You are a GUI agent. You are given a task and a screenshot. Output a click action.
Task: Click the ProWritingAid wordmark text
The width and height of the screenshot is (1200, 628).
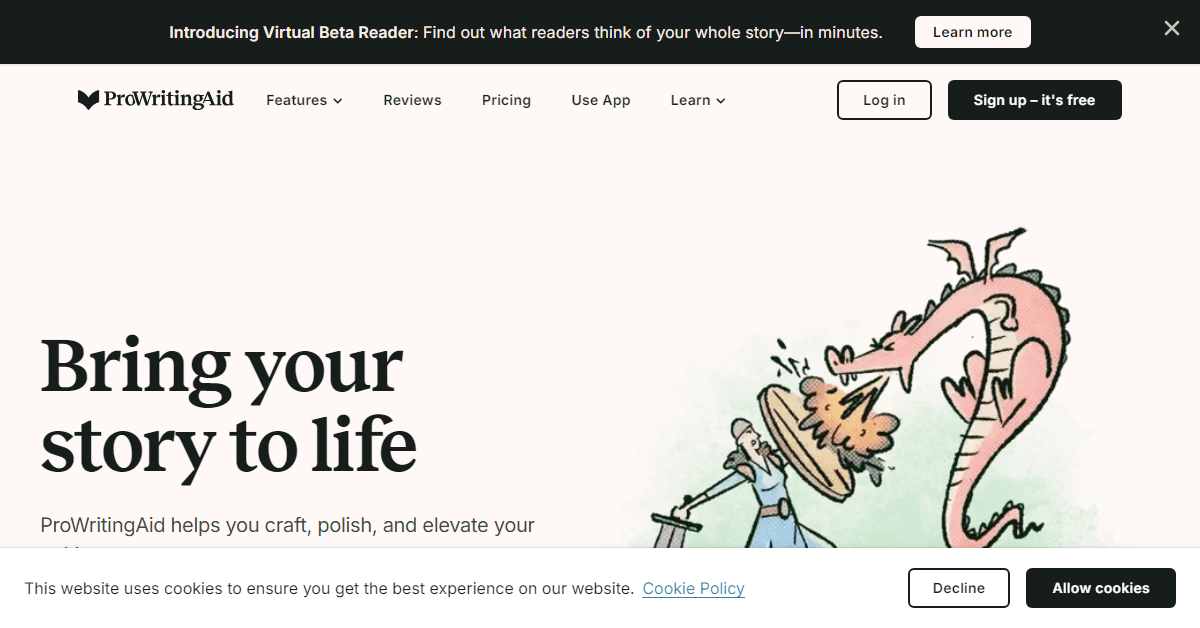coord(168,99)
